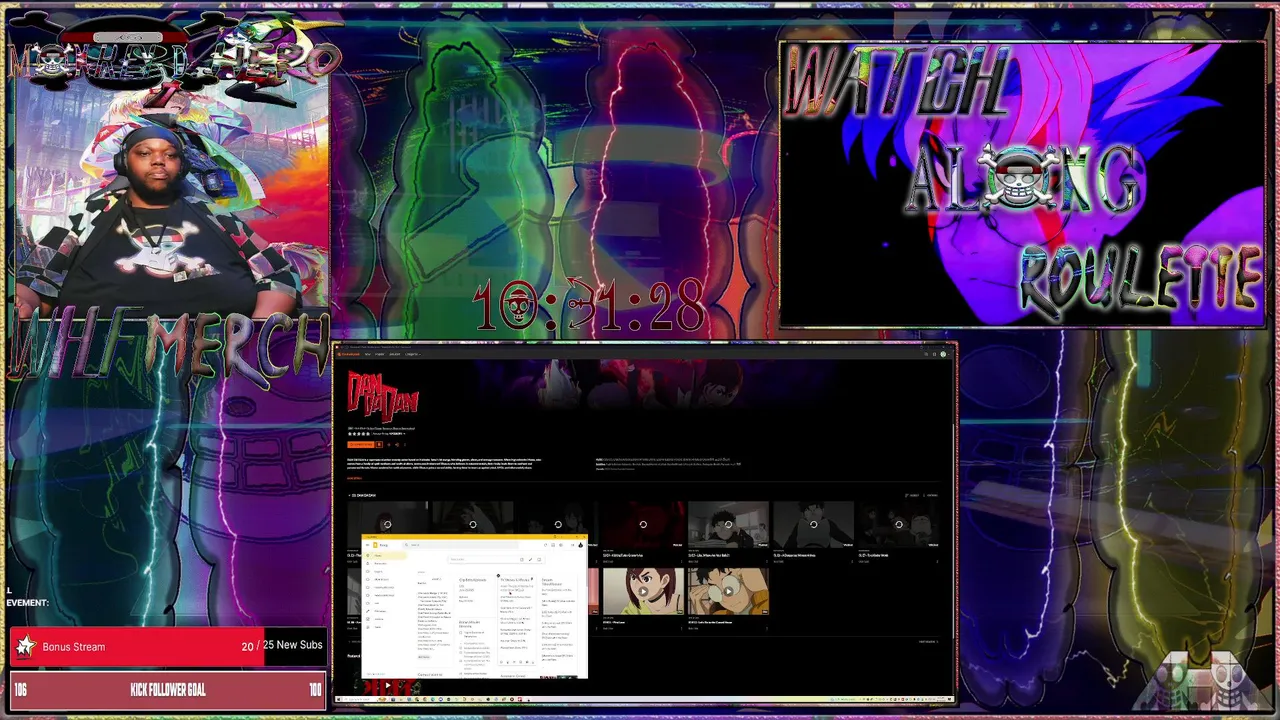
Task: Open Keep settings gear icon
Action: click(x=561, y=545)
